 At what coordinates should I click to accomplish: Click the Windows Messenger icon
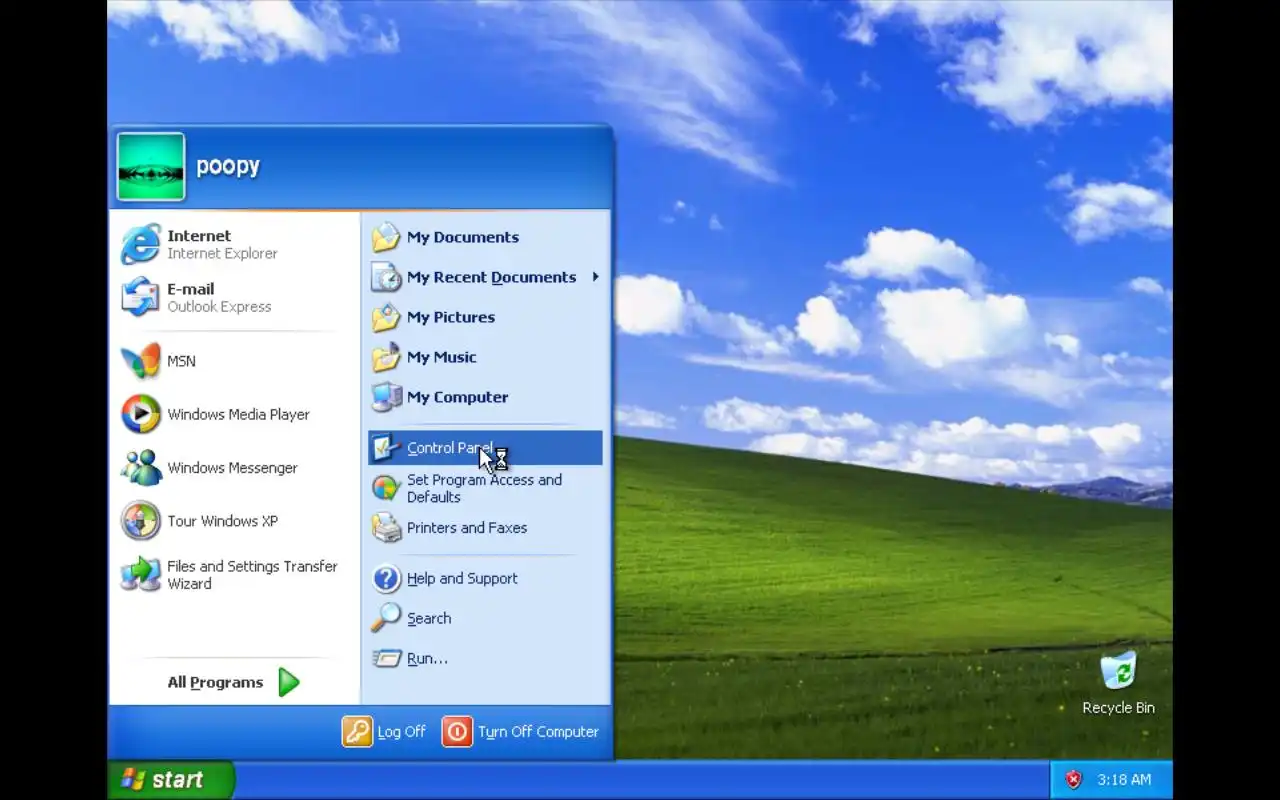[x=141, y=467]
